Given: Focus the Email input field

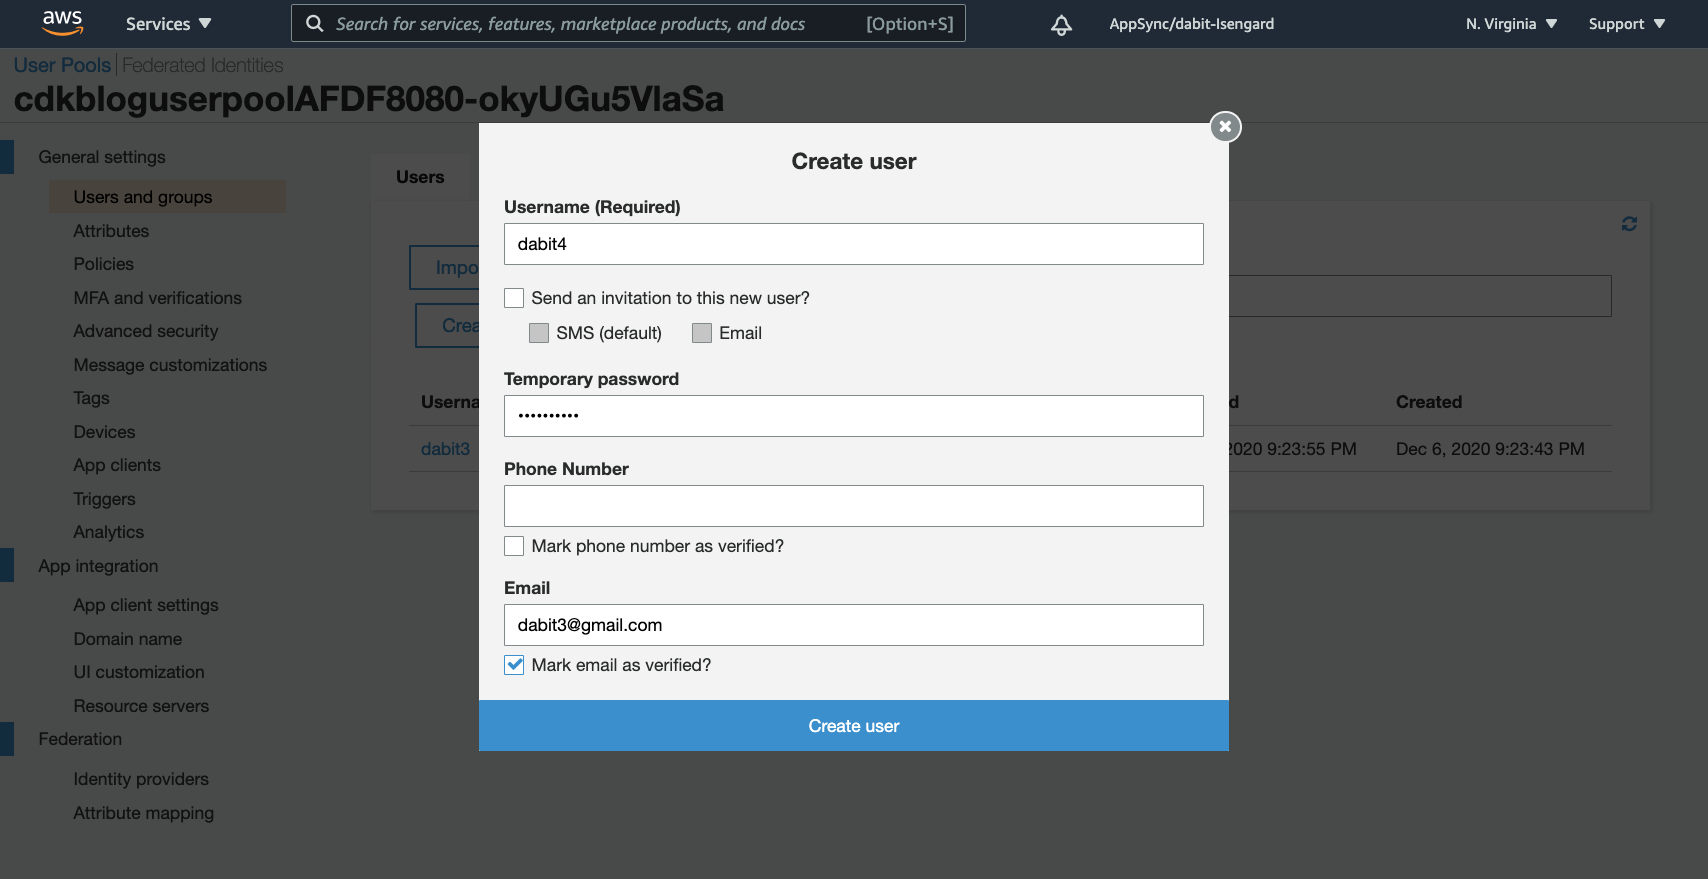Looking at the screenshot, I should pyautogui.click(x=854, y=625).
